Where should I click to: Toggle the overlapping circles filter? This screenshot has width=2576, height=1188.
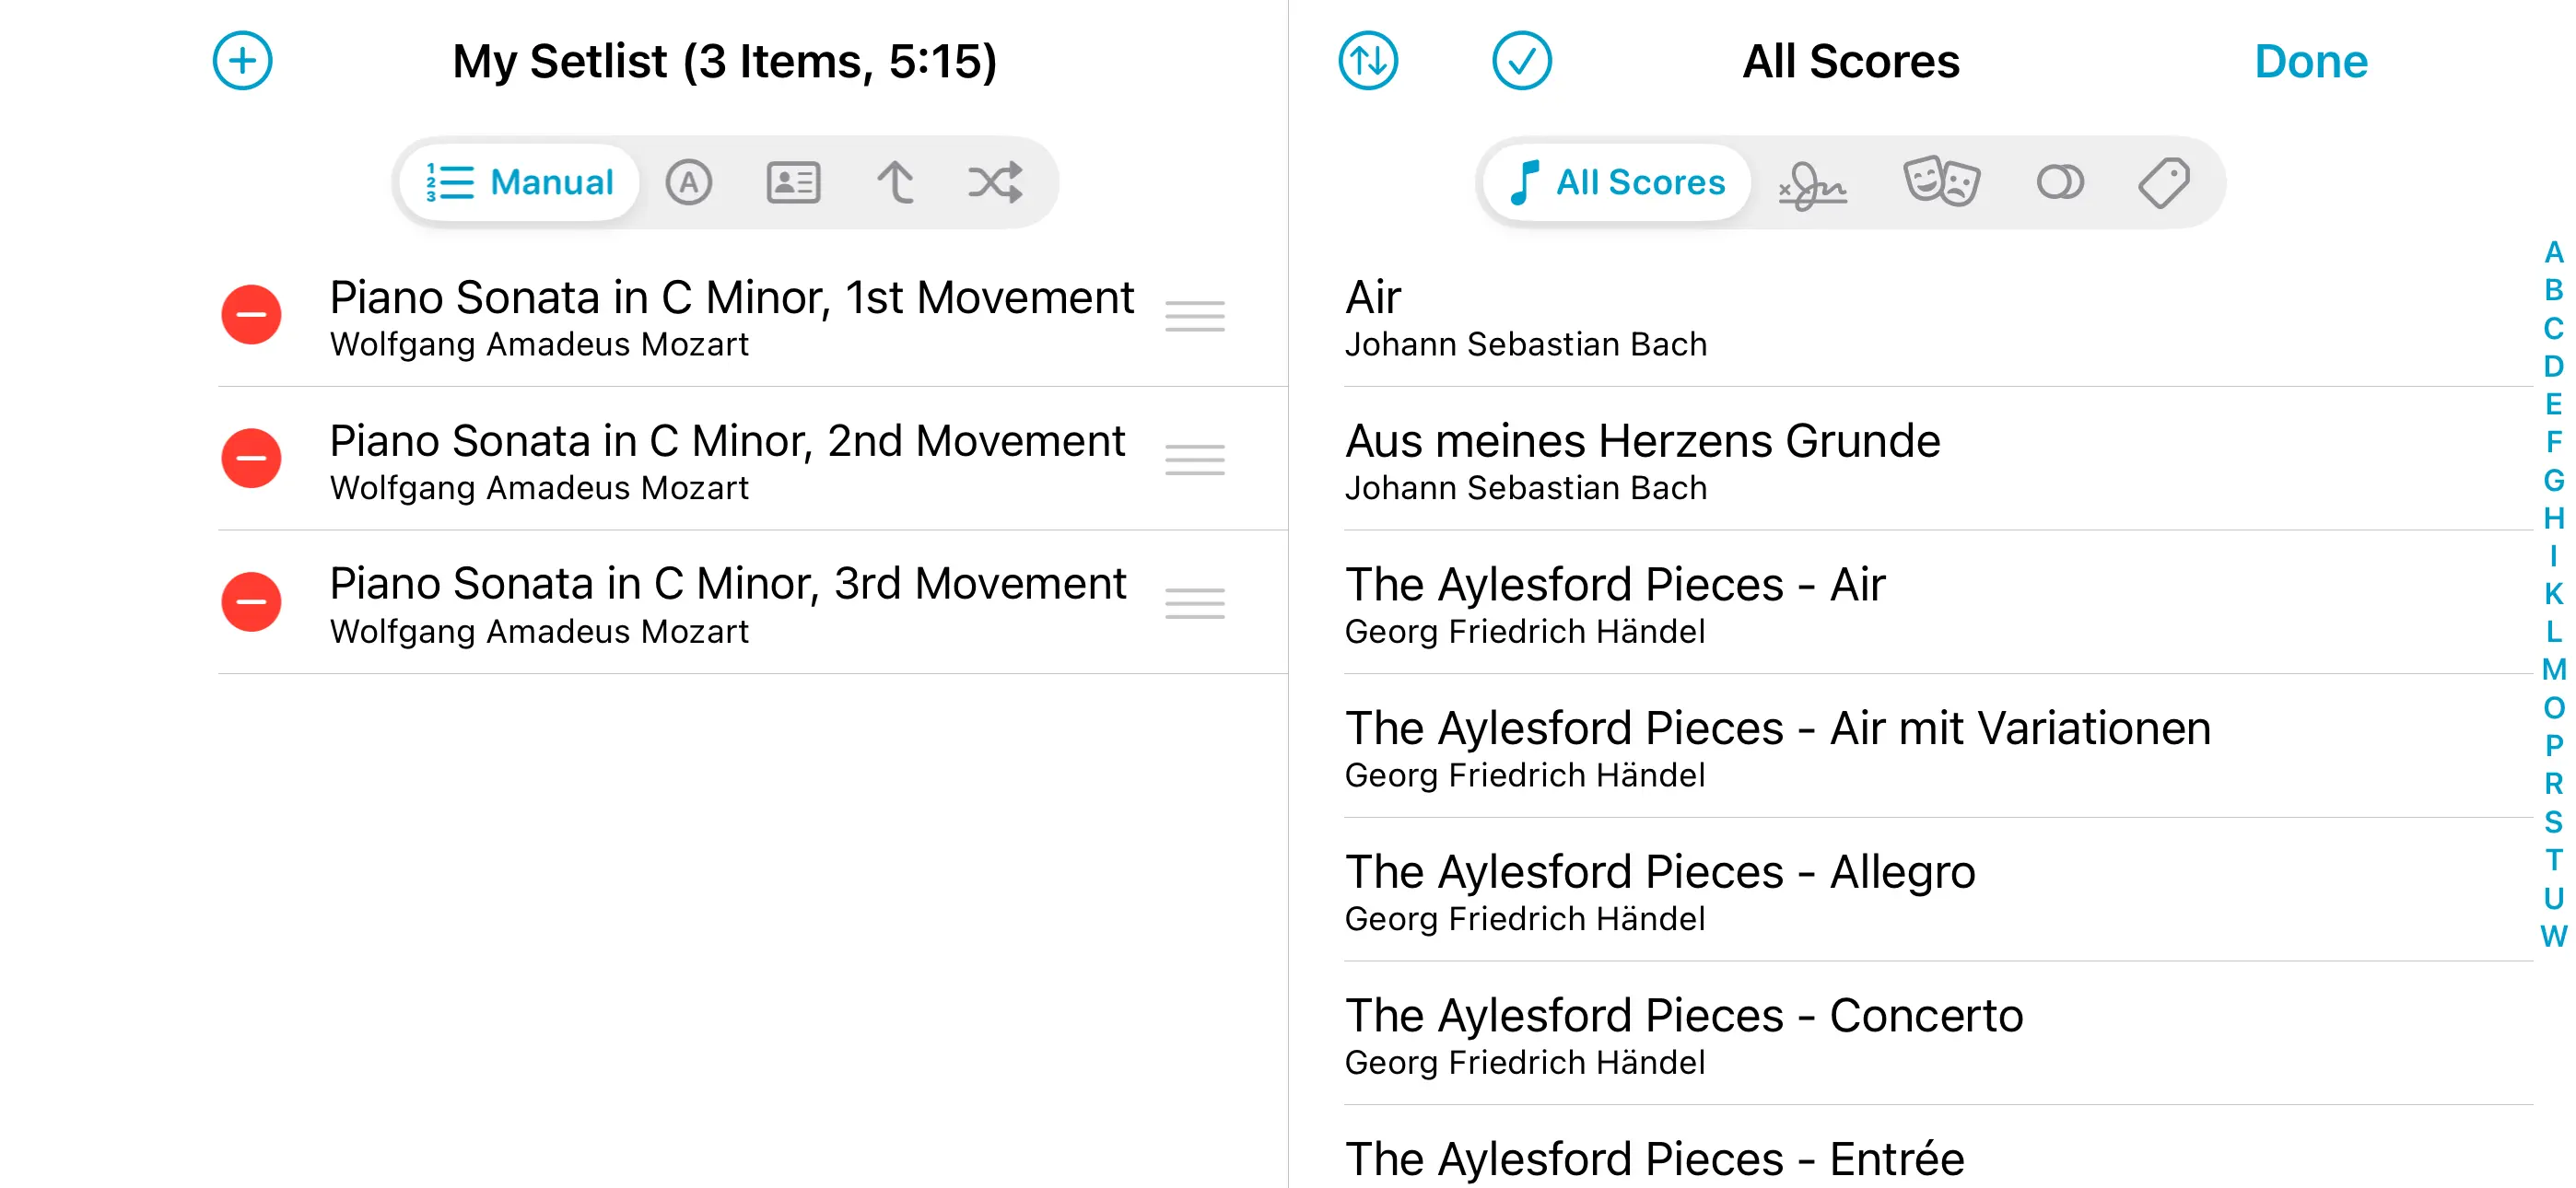click(x=2060, y=183)
